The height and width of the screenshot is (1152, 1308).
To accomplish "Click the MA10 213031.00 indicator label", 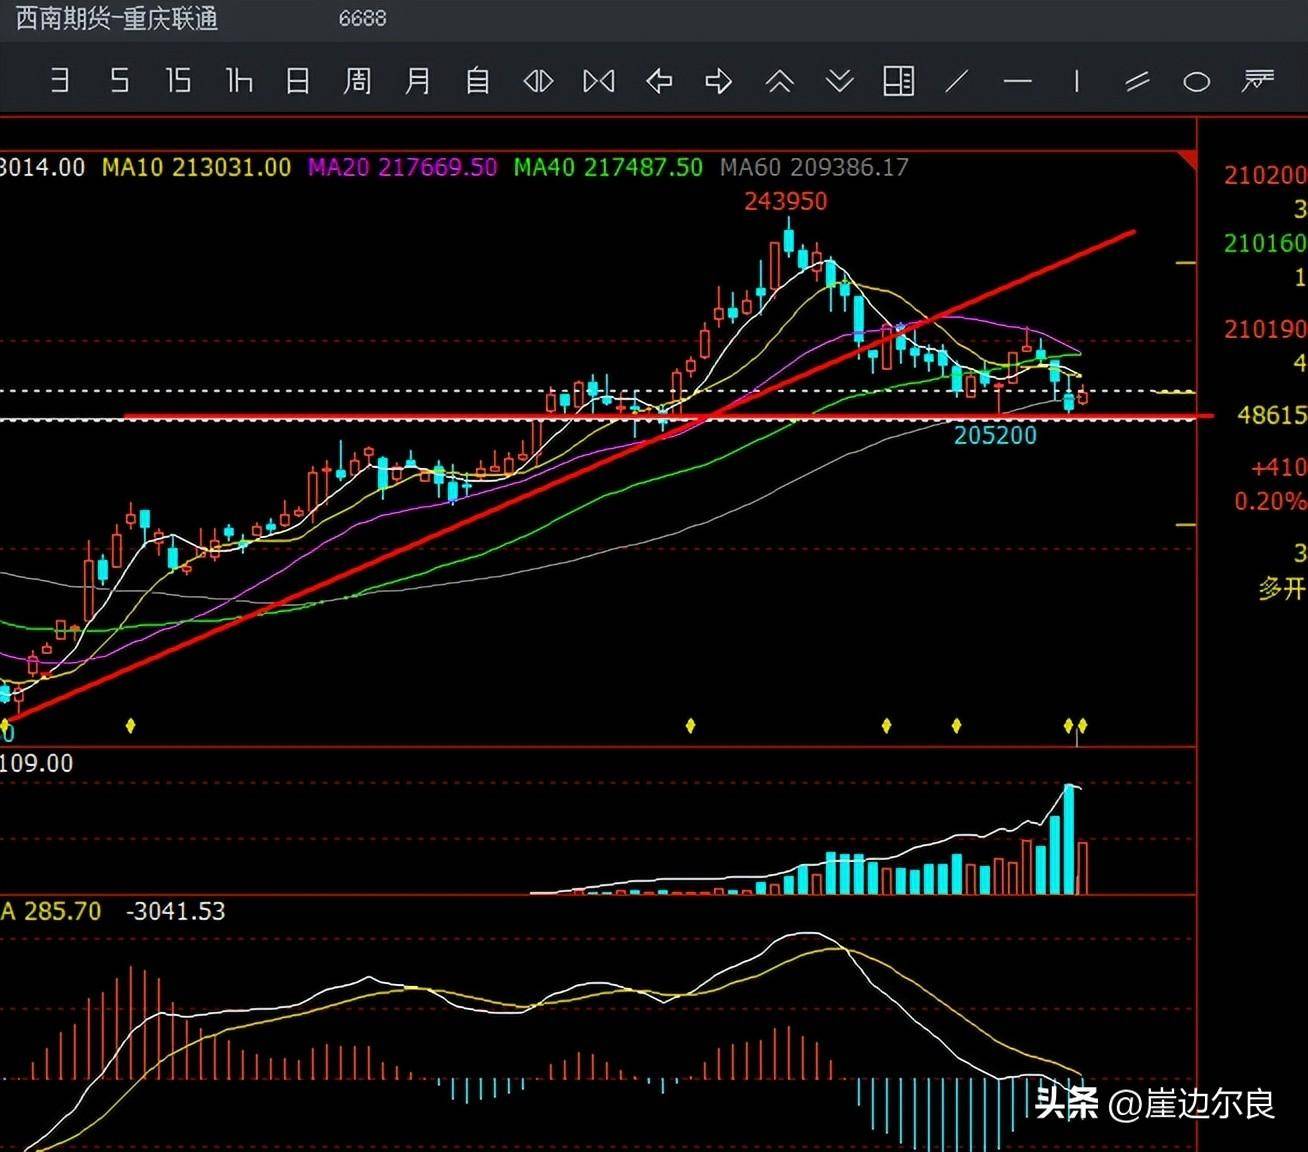I will (196, 167).
